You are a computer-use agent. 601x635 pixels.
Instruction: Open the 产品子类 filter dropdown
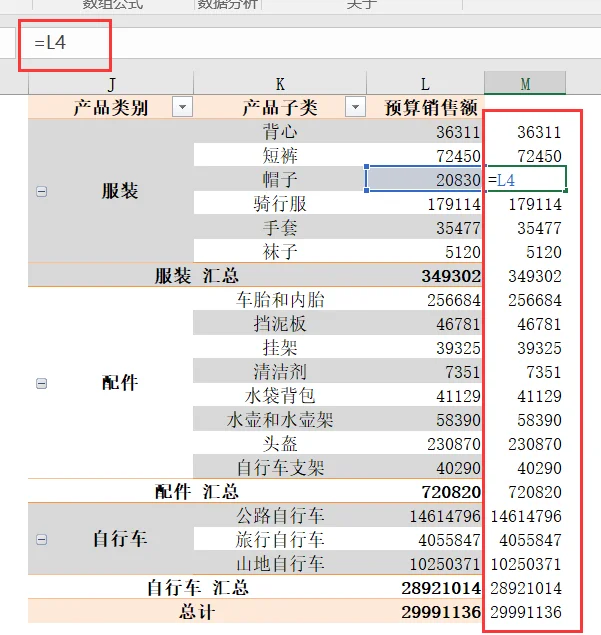[x=355, y=107]
